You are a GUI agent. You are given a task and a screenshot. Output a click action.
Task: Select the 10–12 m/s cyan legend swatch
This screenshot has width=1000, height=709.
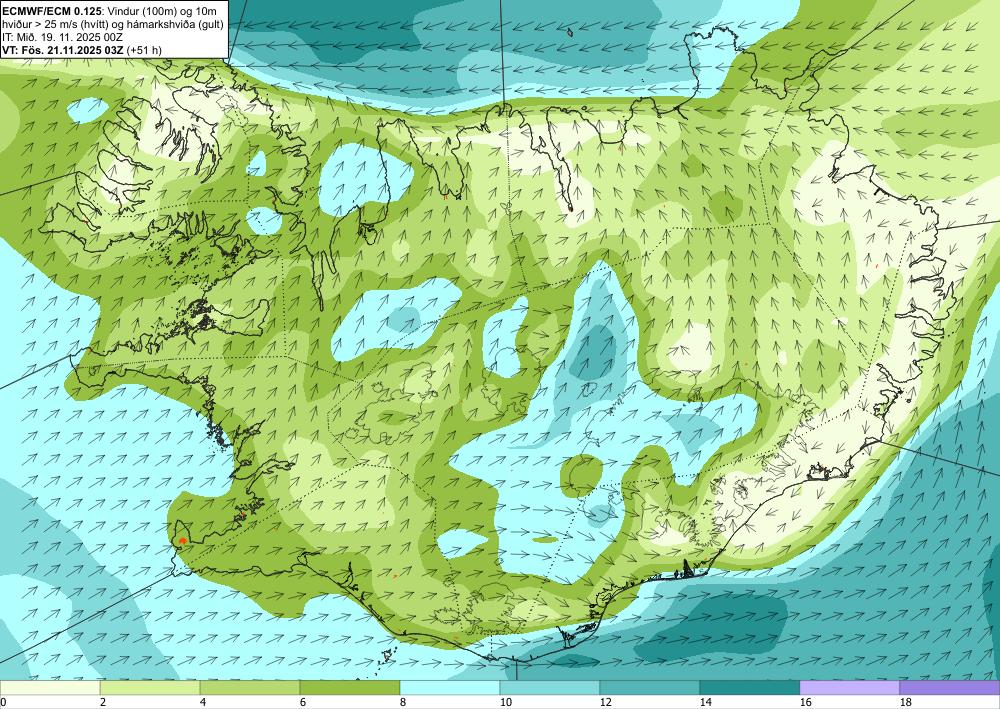pos(550,688)
